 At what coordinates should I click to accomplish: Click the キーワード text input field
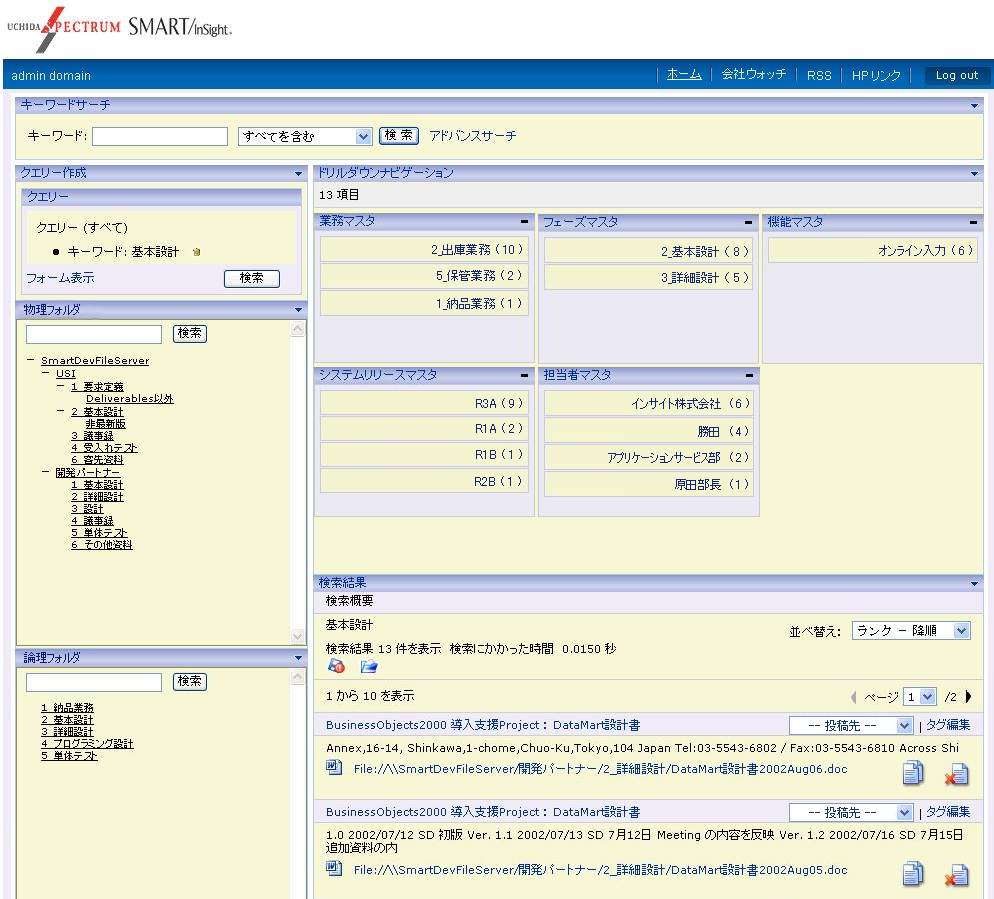(x=160, y=136)
